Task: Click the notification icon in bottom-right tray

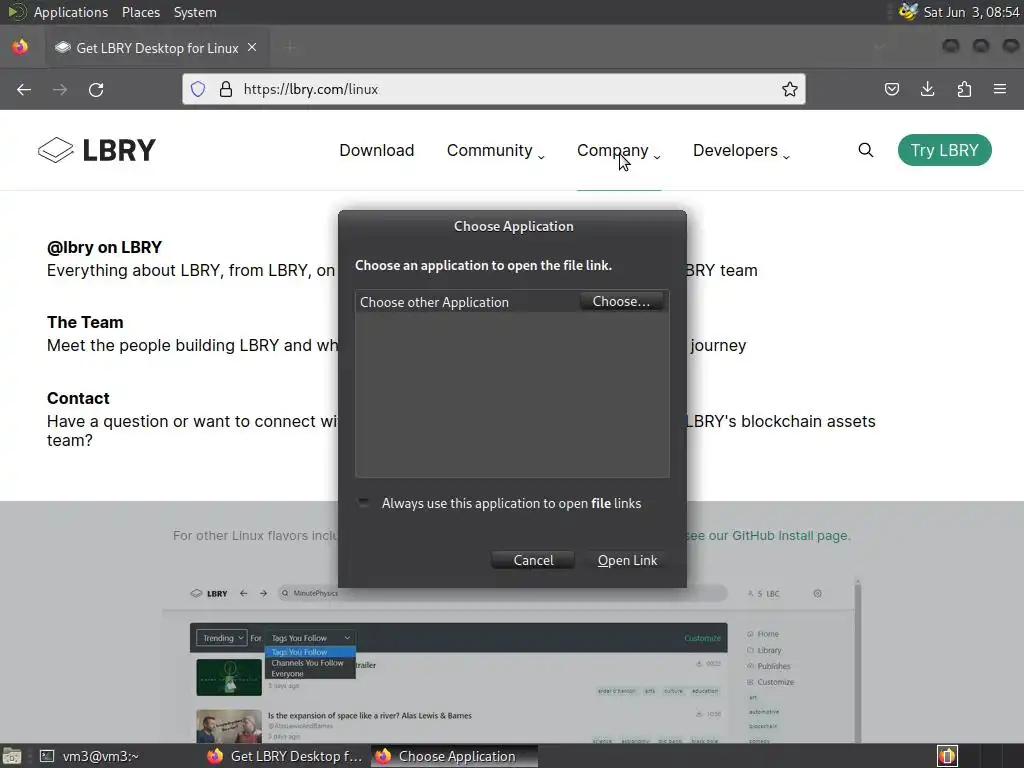Action: (947, 756)
